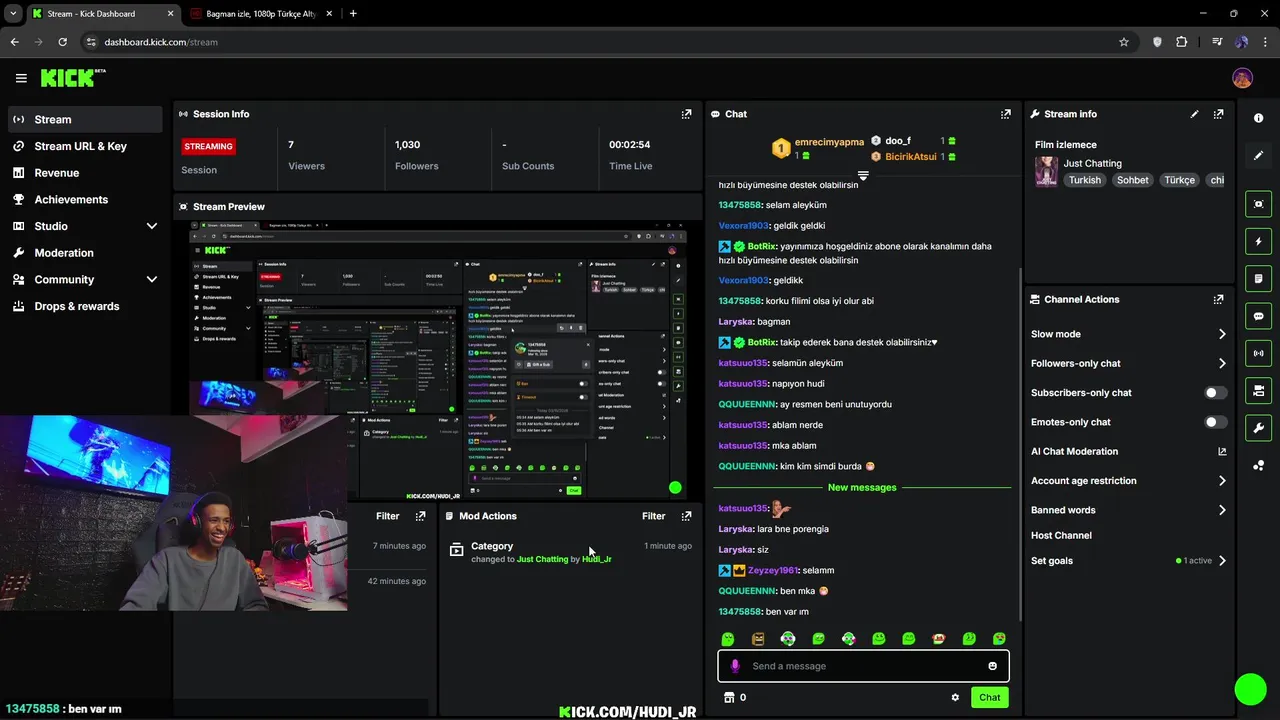Click the wrench icon in right sidebar

(1258, 428)
